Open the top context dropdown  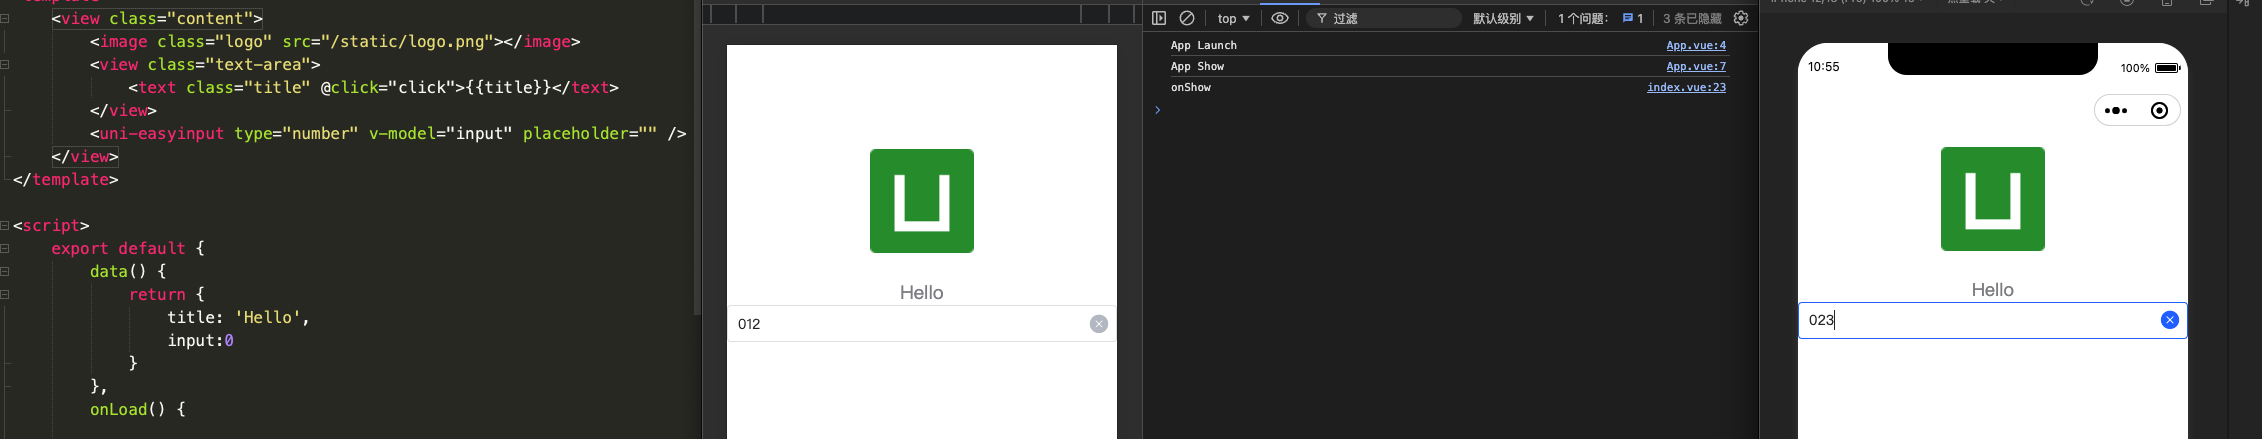pyautogui.click(x=1233, y=18)
